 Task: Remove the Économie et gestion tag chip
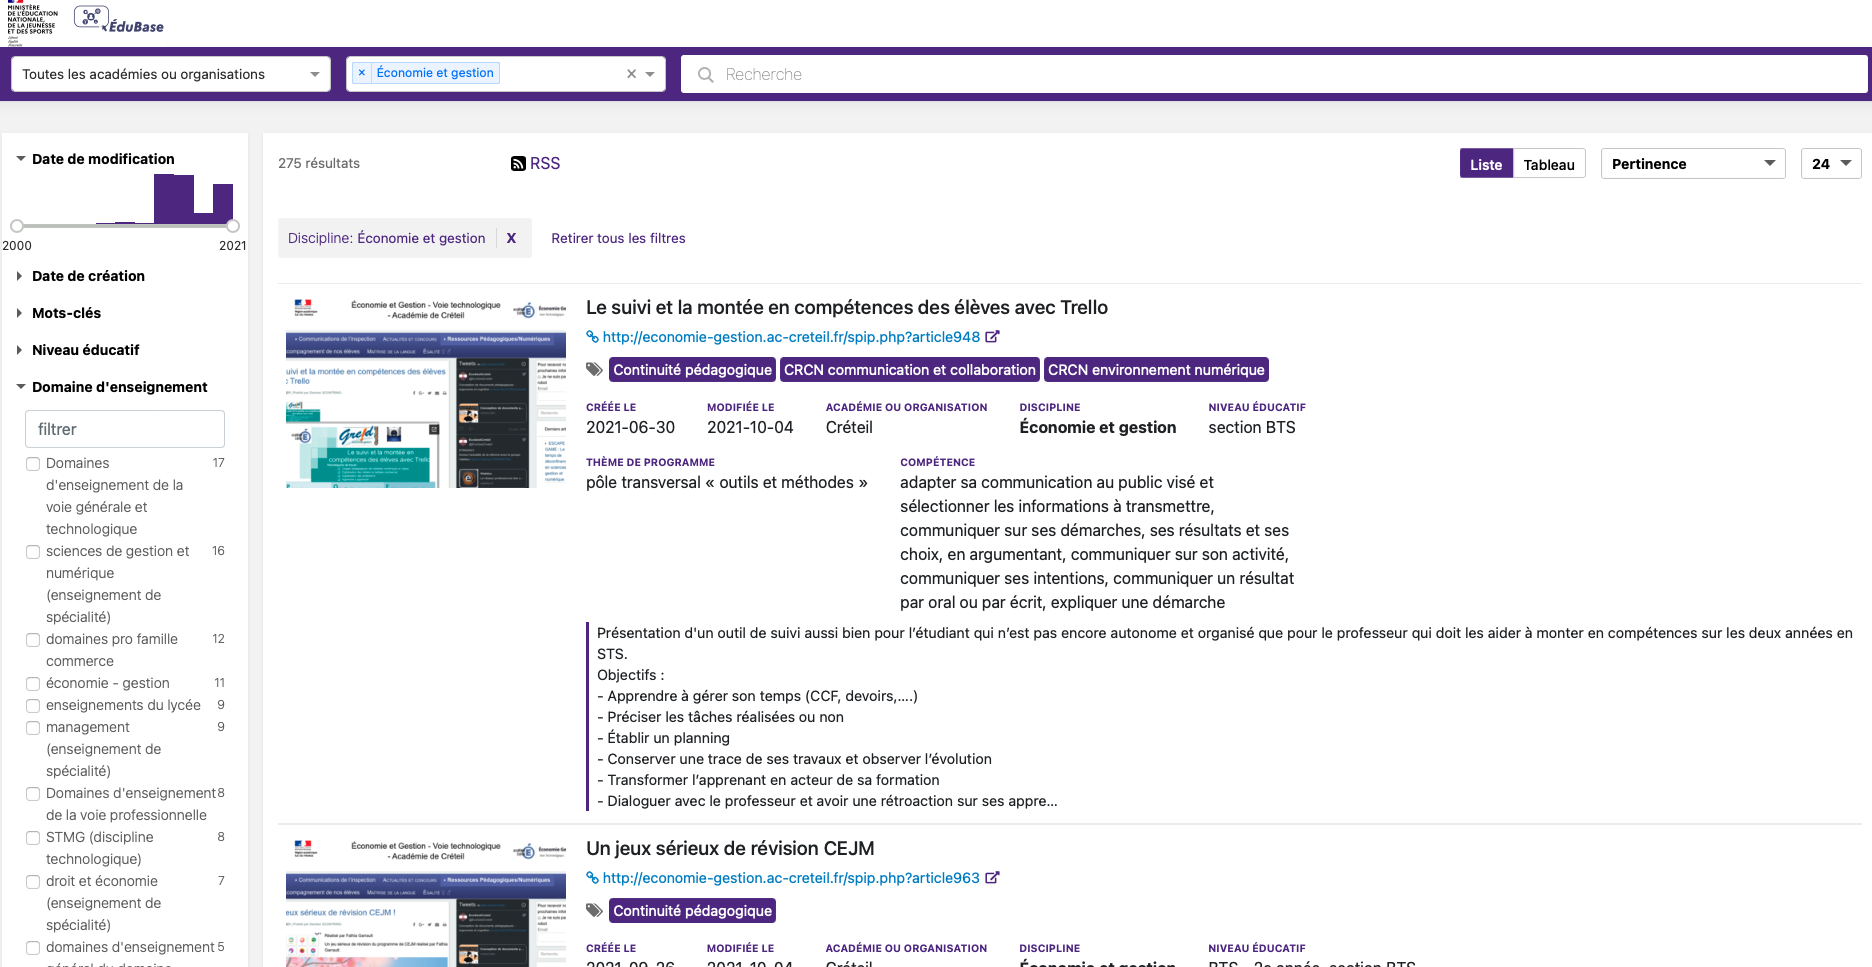click(362, 73)
